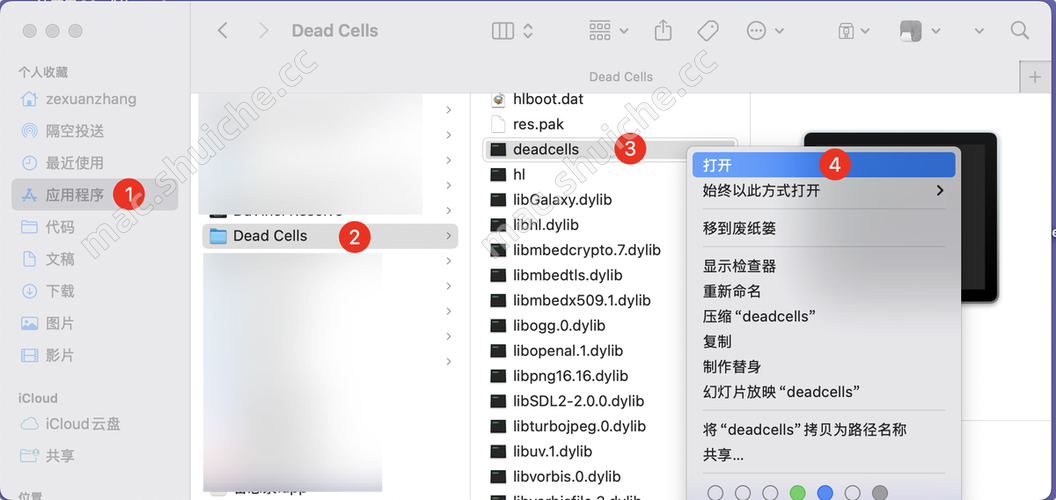Open the box-shaped app icon dropdown in toolbar
This screenshot has height=500, width=1056.
853,30
